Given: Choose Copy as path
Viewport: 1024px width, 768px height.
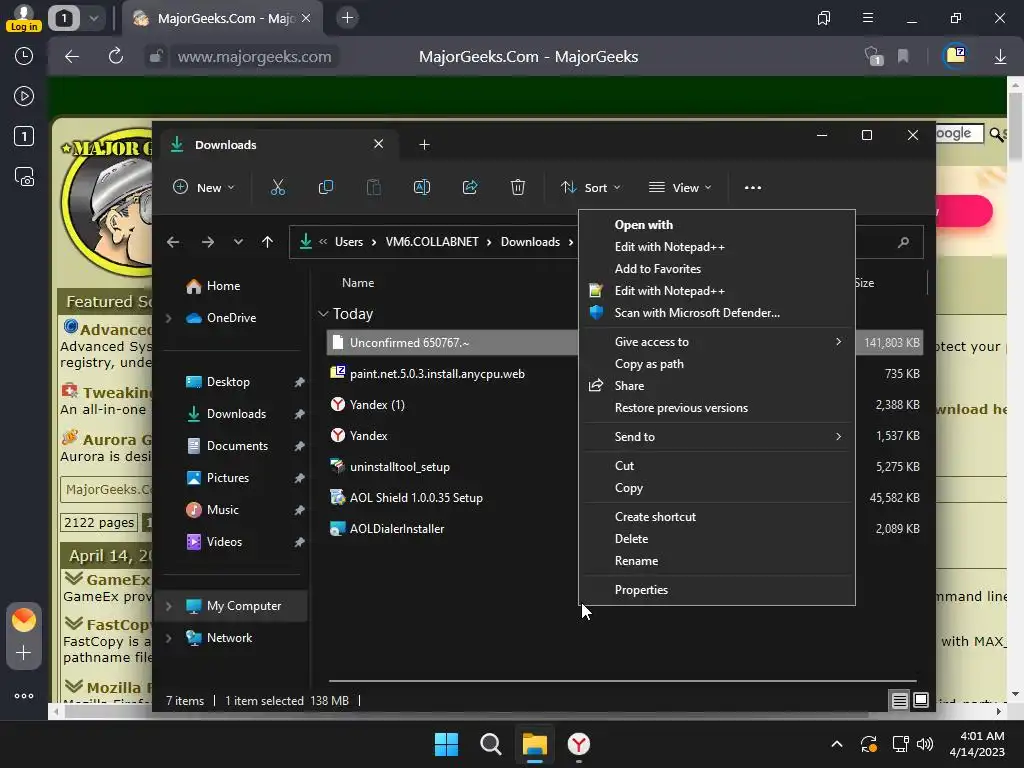Looking at the screenshot, I should pos(717,364).
